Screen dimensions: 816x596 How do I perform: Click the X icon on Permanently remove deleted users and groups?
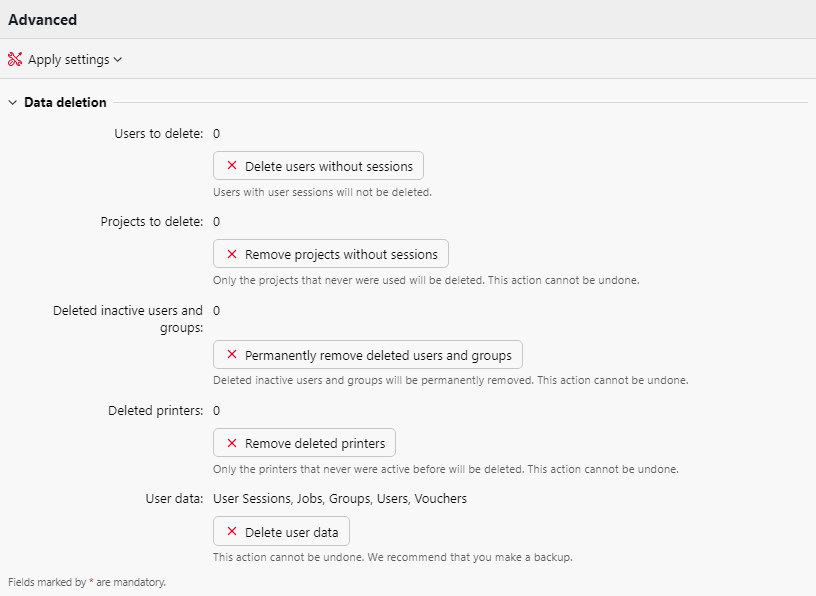coord(231,354)
